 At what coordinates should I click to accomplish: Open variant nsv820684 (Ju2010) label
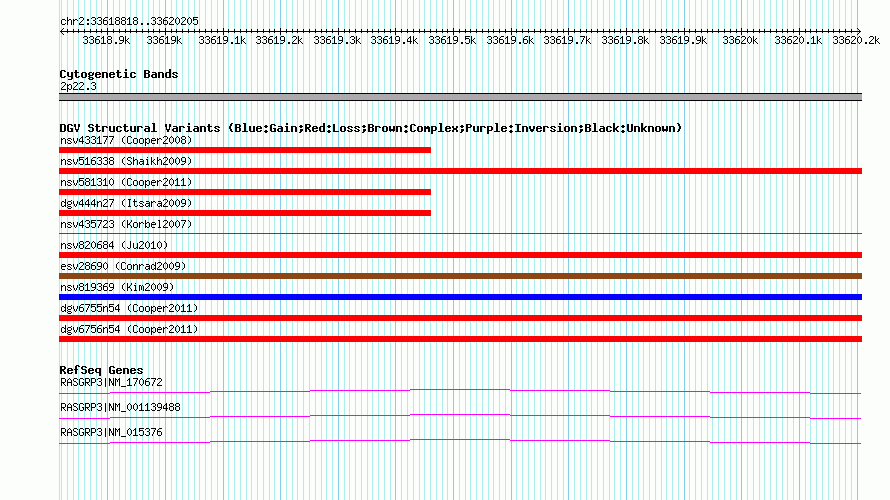tap(114, 245)
